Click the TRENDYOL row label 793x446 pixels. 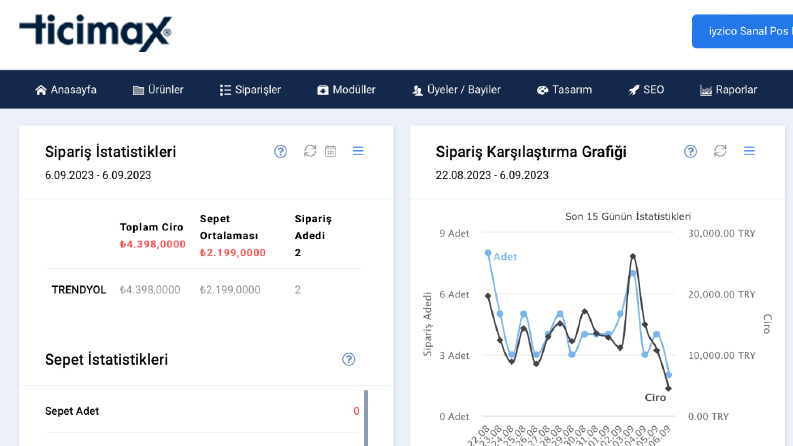pos(79,290)
